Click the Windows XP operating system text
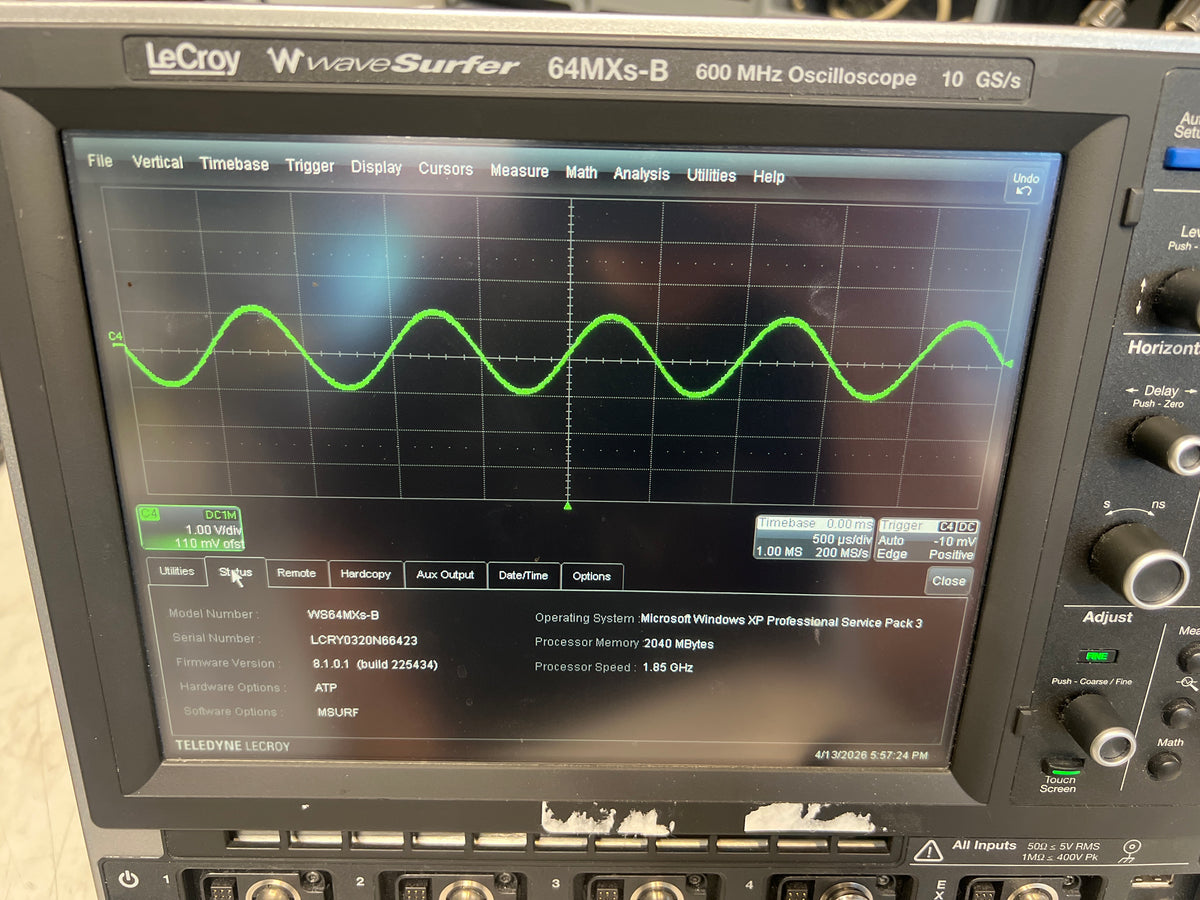The image size is (1200, 900). pyautogui.click(x=781, y=621)
